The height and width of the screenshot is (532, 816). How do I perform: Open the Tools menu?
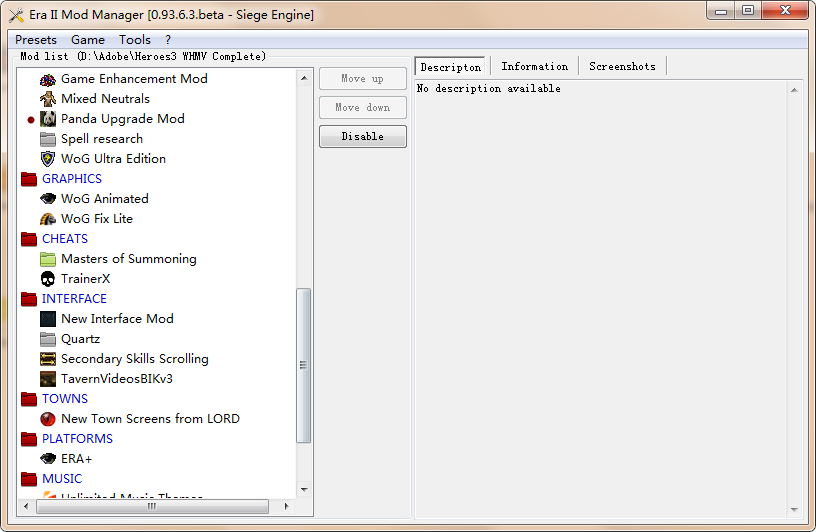(x=135, y=40)
